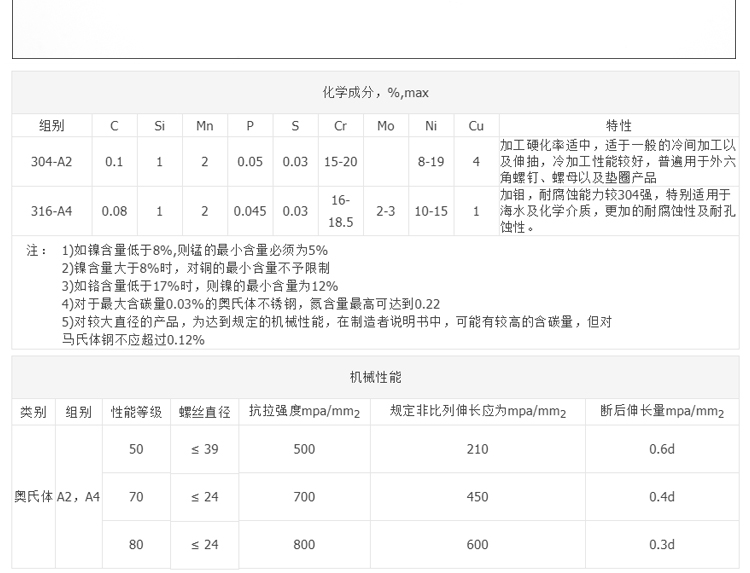This screenshot has width=750, height=573.
Task: Click the Ni value 8-19
Action: pos(431,161)
